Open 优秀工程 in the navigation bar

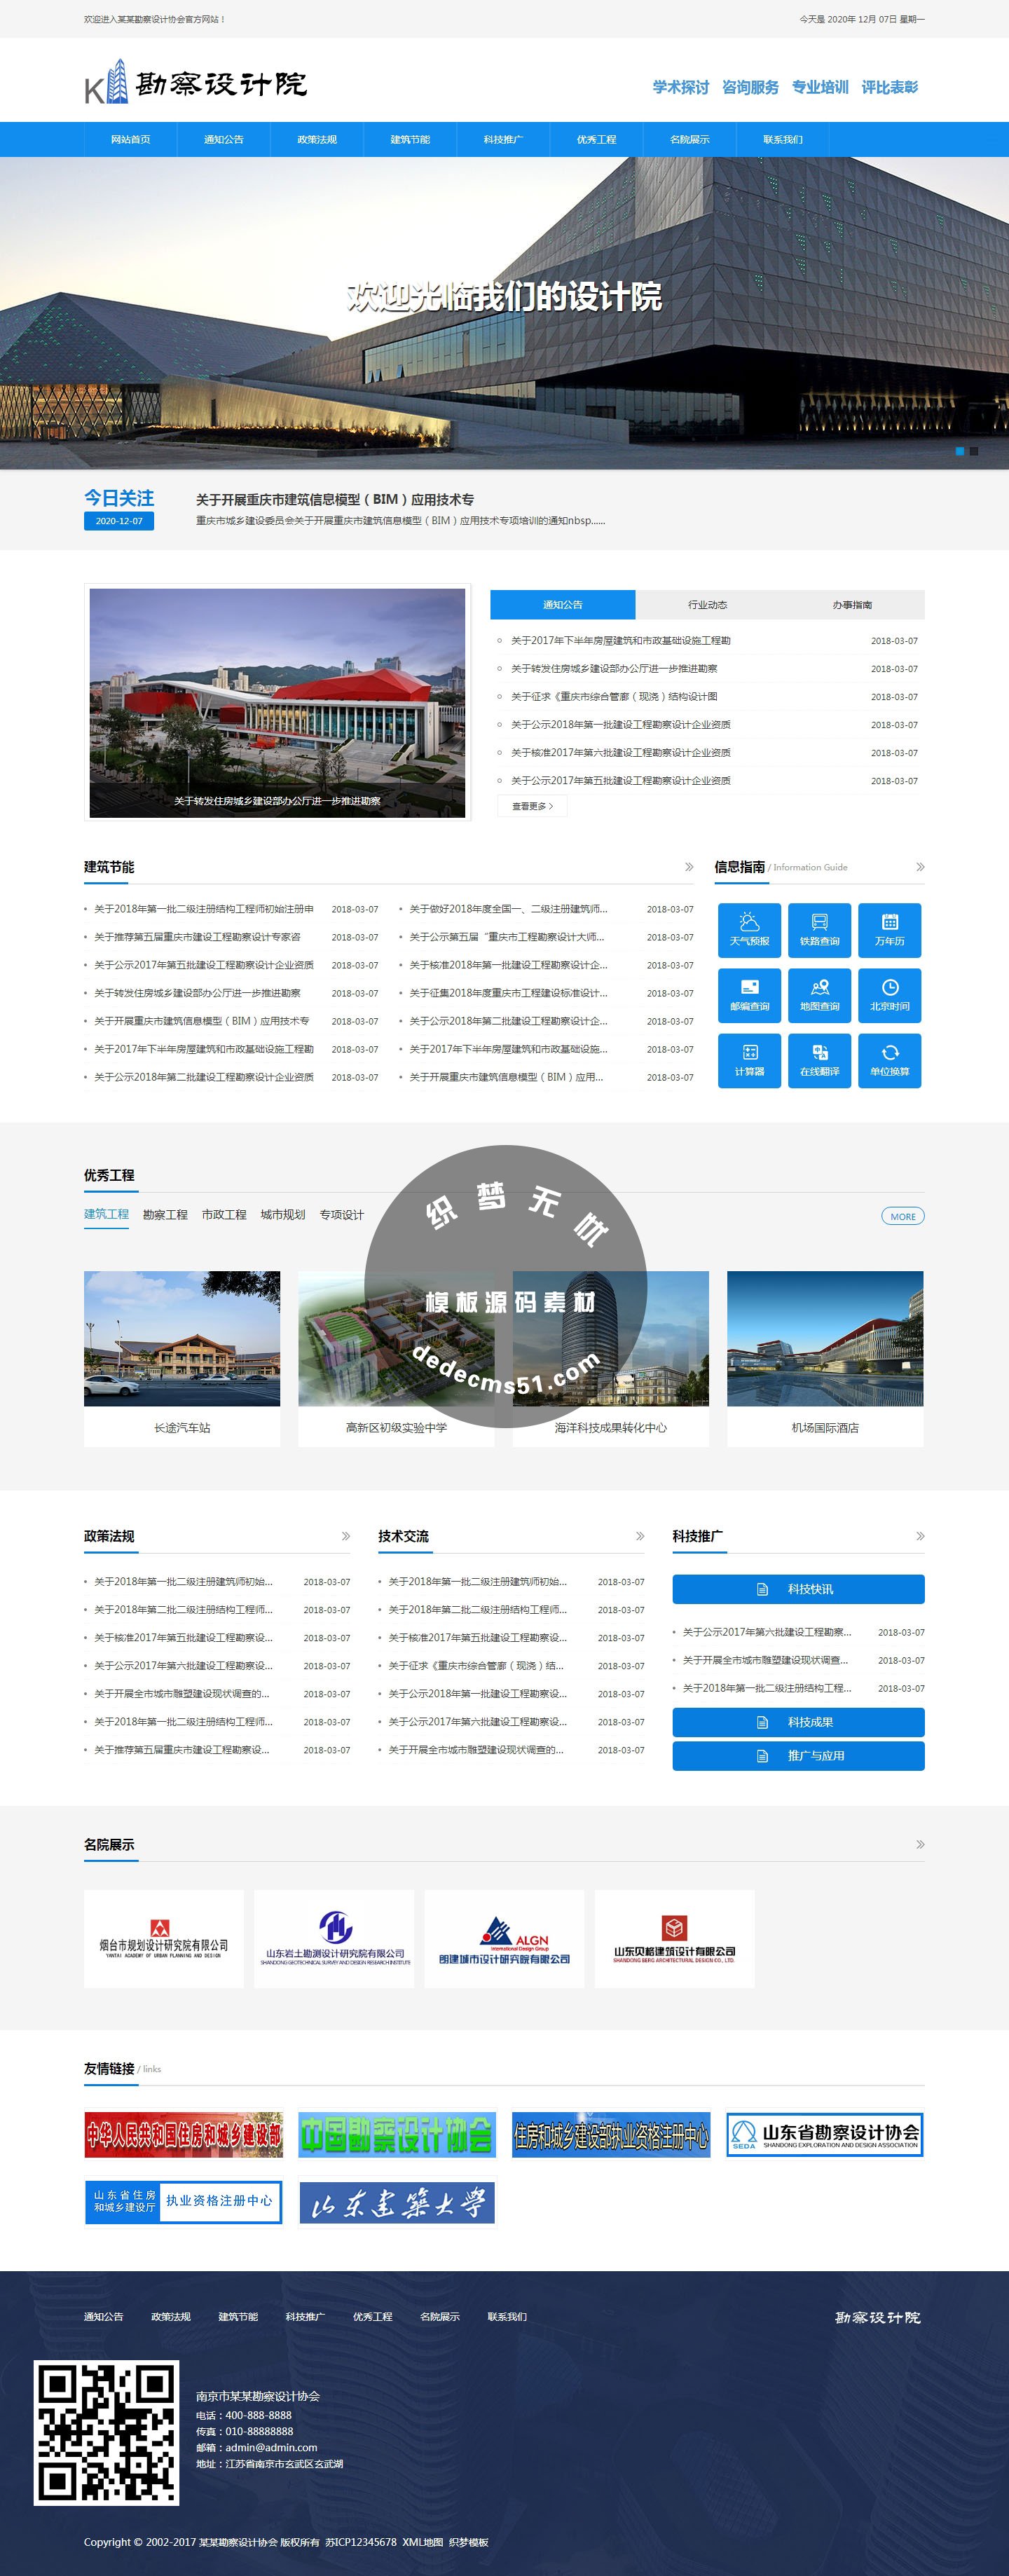596,139
